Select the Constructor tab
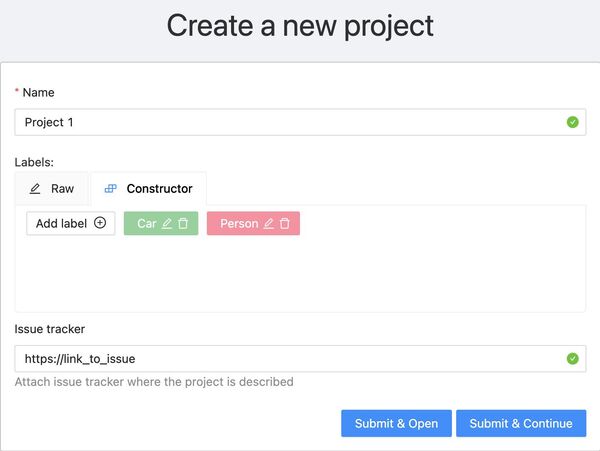 148,188
